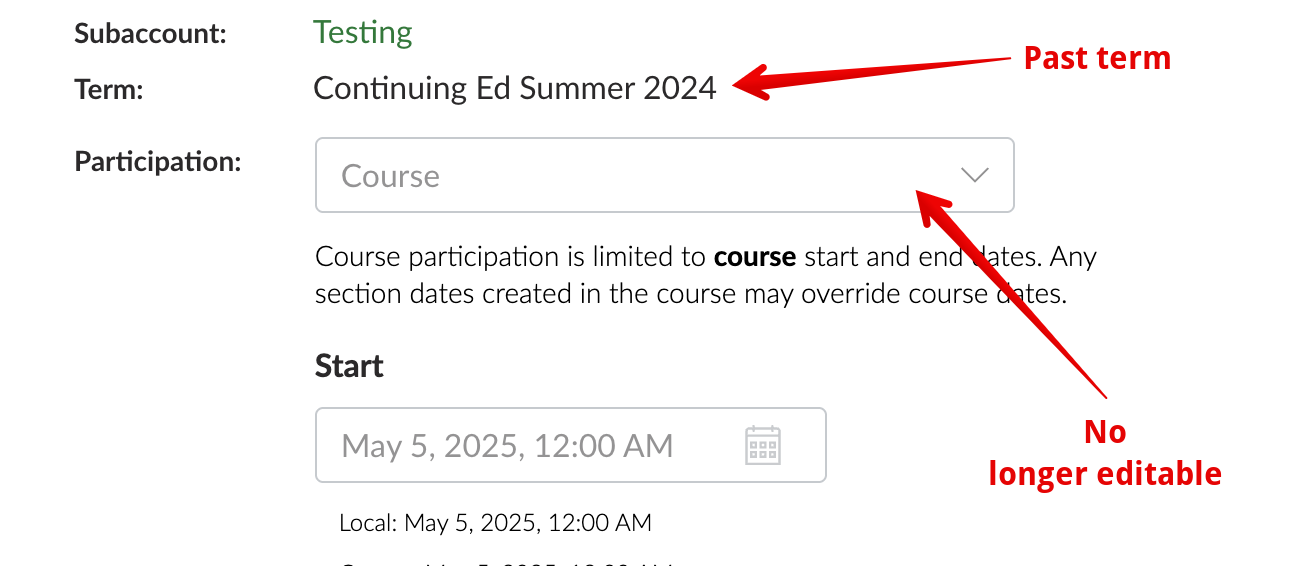
Task: Click the chevron in Participation selector
Action: click(974, 175)
